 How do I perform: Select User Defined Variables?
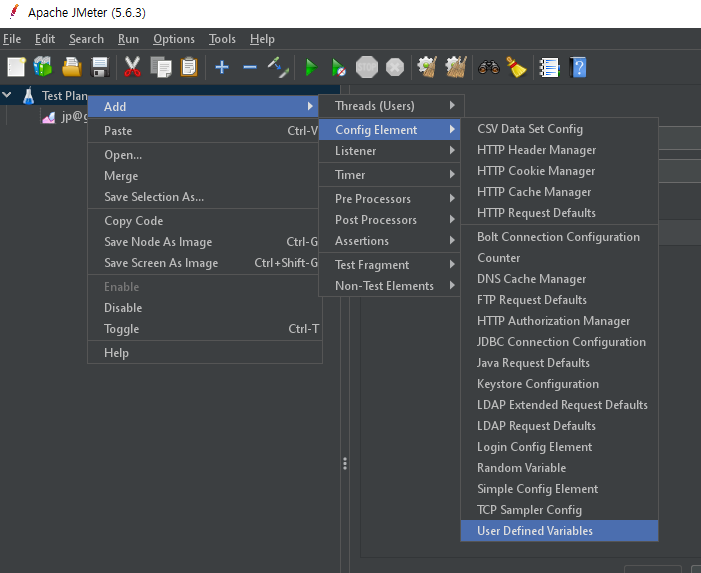coord(559,531)
